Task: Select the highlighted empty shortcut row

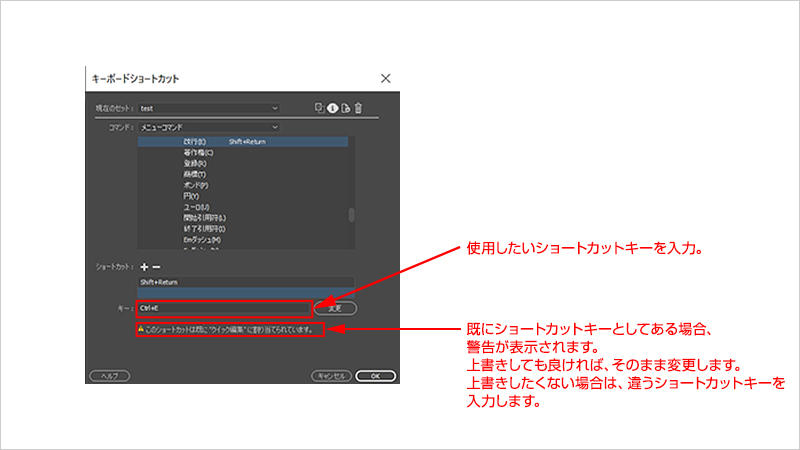Action: (245, 293)
